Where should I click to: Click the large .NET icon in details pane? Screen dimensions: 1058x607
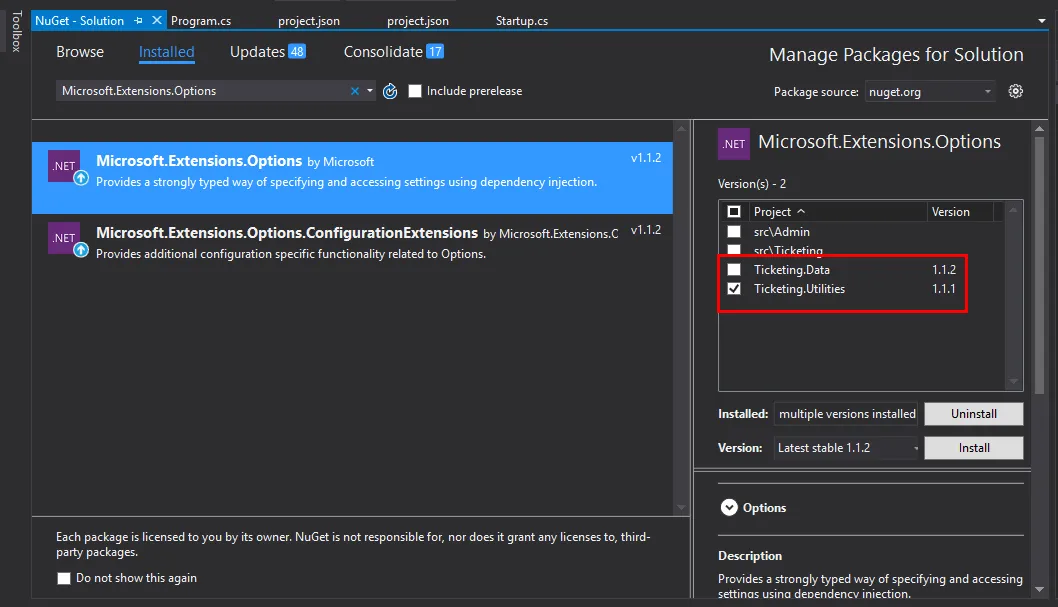pyautogui.click(x=734, y=144)
